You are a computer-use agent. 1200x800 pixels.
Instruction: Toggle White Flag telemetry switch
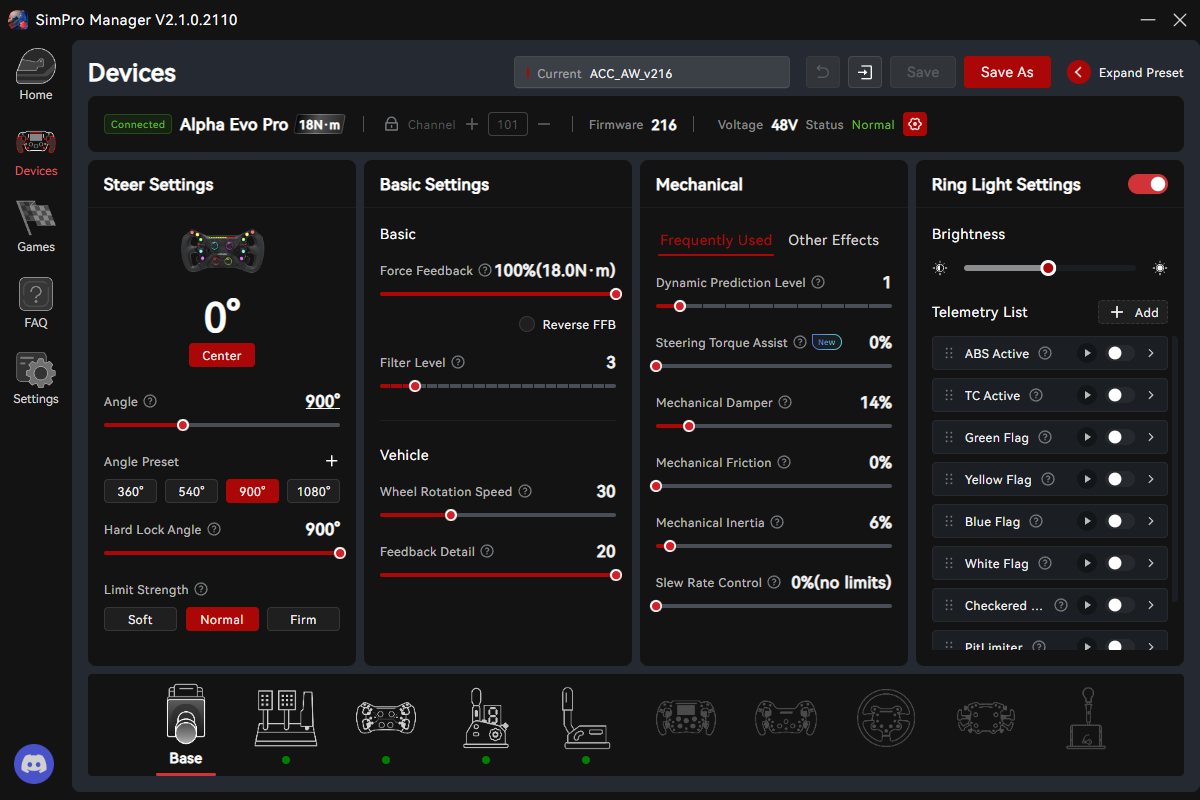(x=1120, y=563)
